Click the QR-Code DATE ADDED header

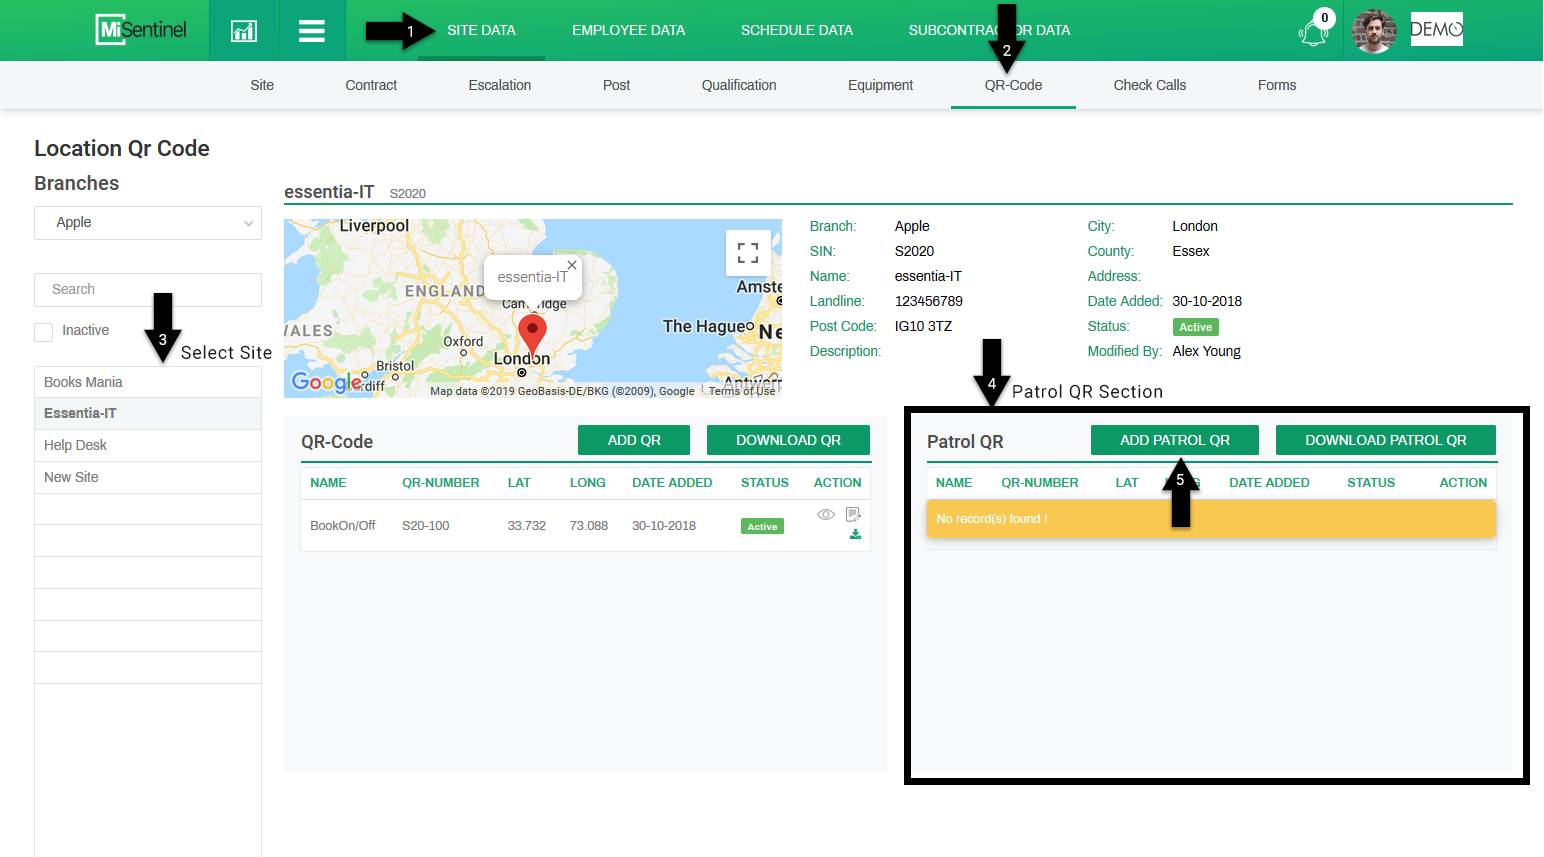[x=672, y=483]
